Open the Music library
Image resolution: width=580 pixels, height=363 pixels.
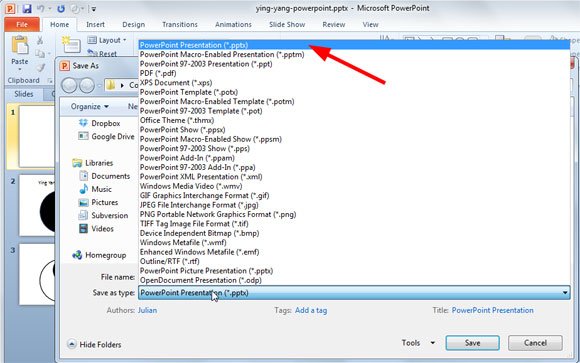95,189
